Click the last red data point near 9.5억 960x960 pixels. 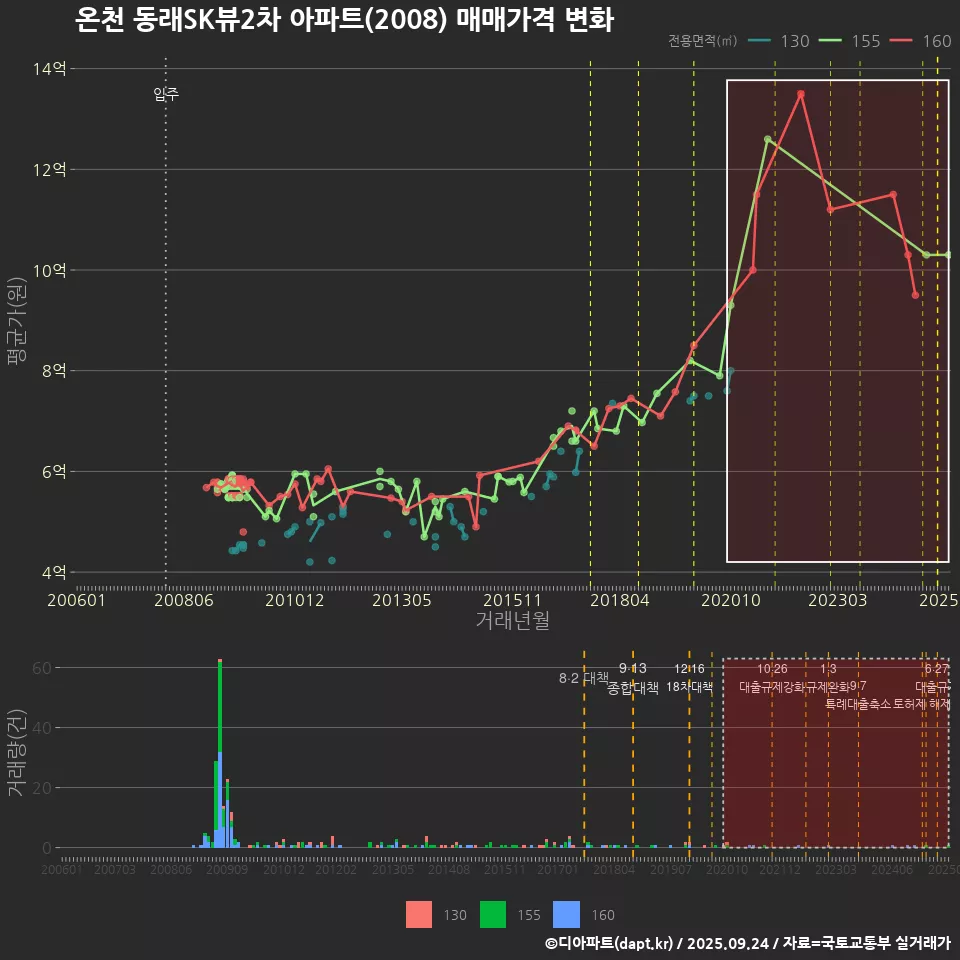coord(915,295)
